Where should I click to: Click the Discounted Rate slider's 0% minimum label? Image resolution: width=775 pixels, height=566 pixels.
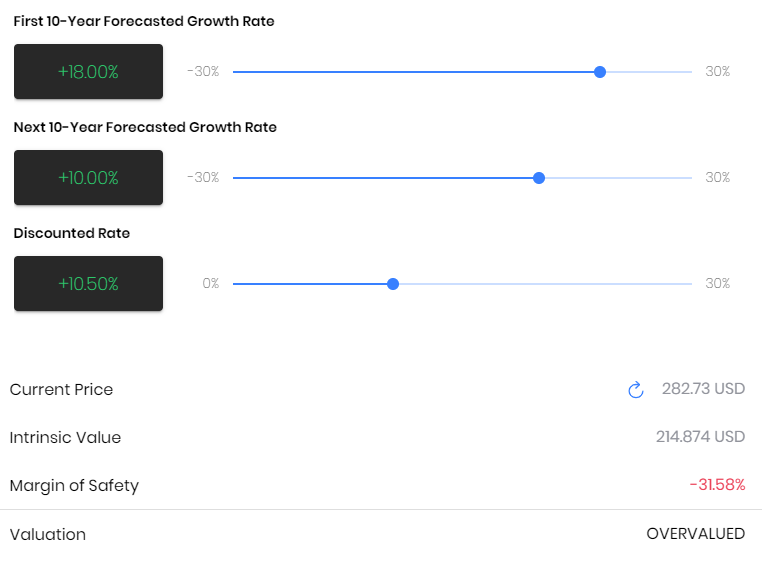coord(211,284)
